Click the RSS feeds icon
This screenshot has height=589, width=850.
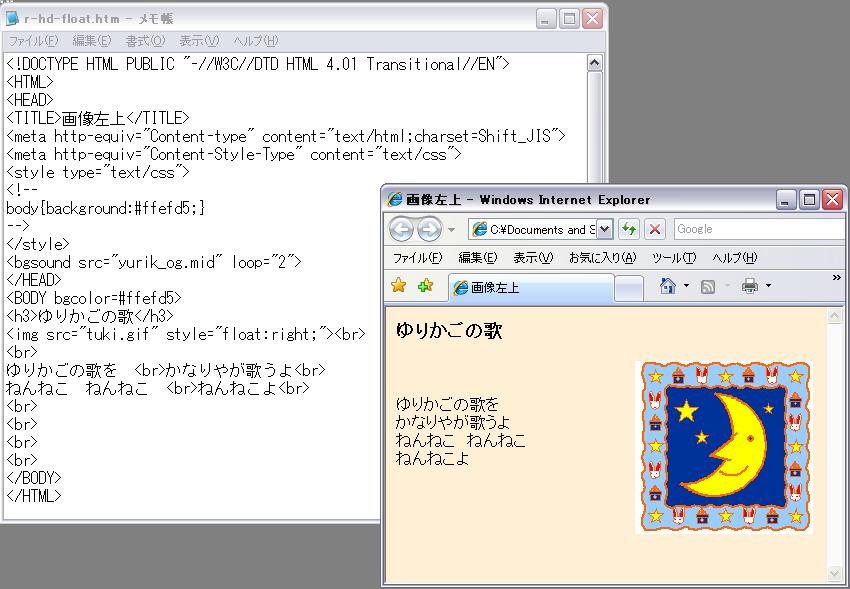click(708, 286)
